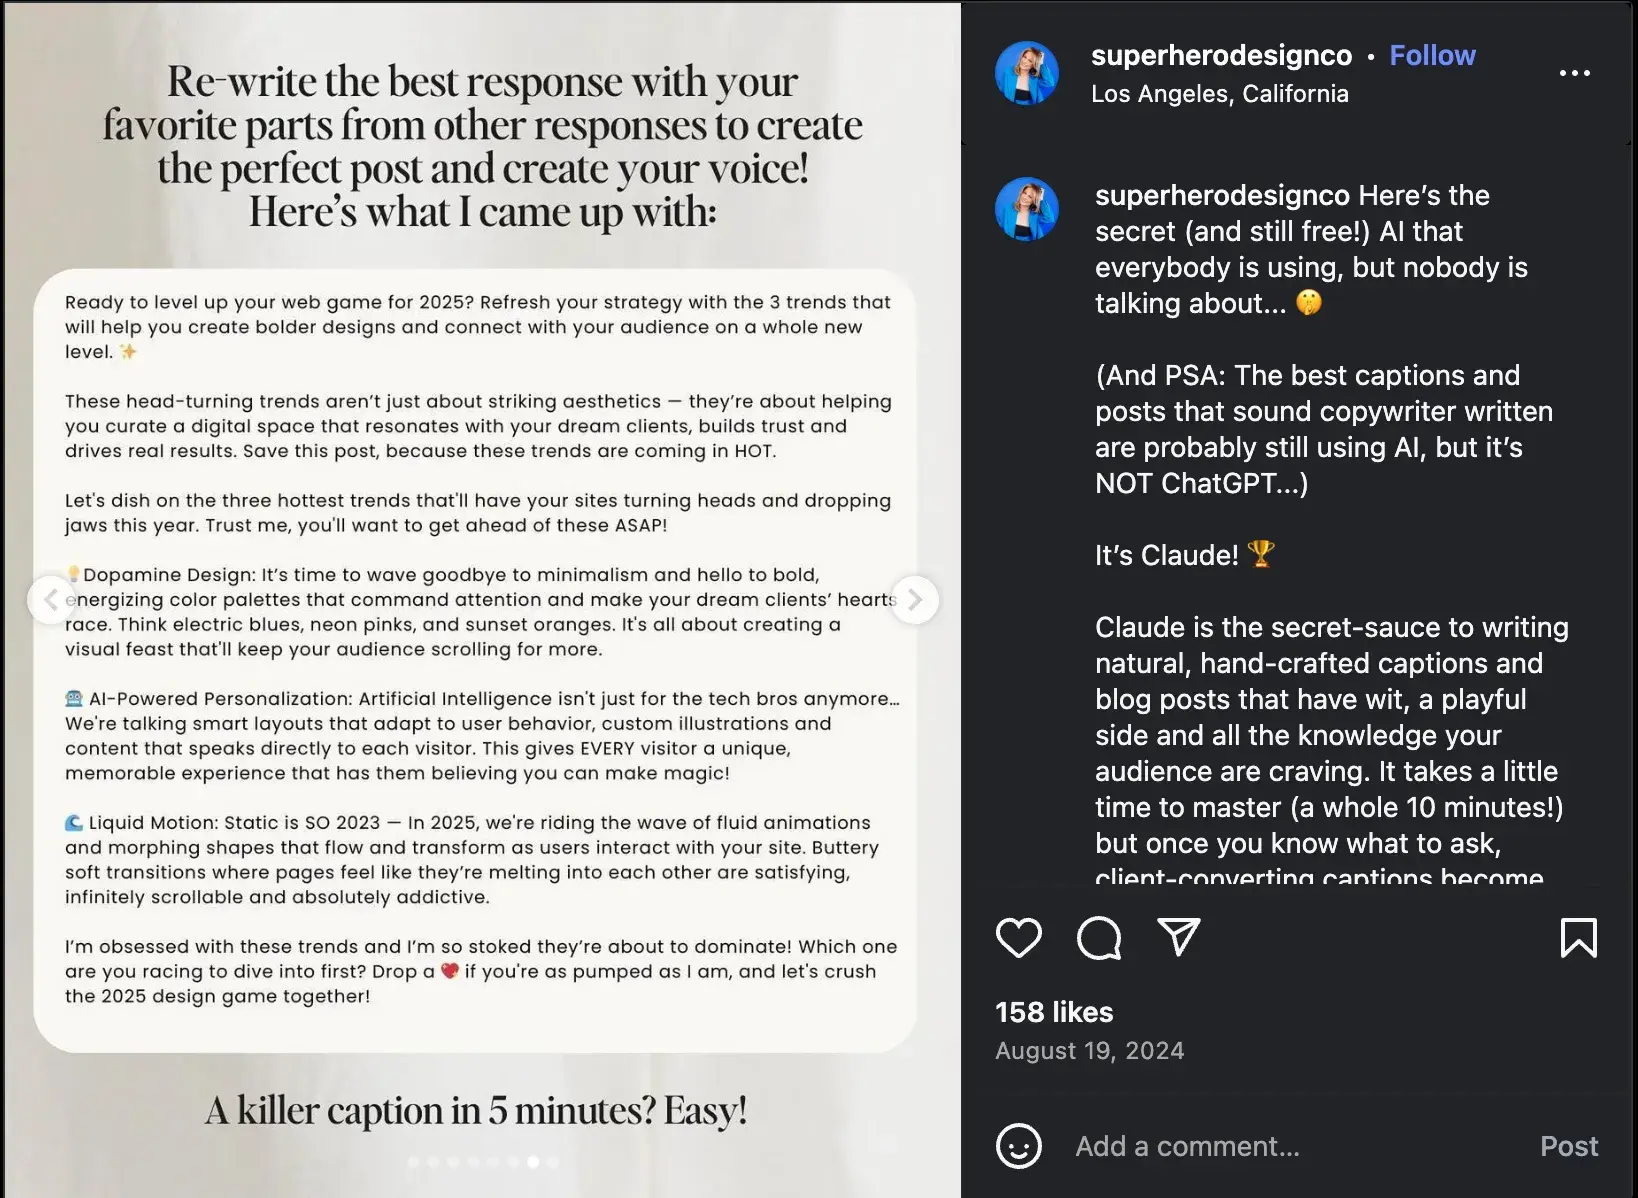The height and width of the screenshot is (1198, 1638).
Task: Open comments via the speech bubble icon
Action: pos(1098,937)
